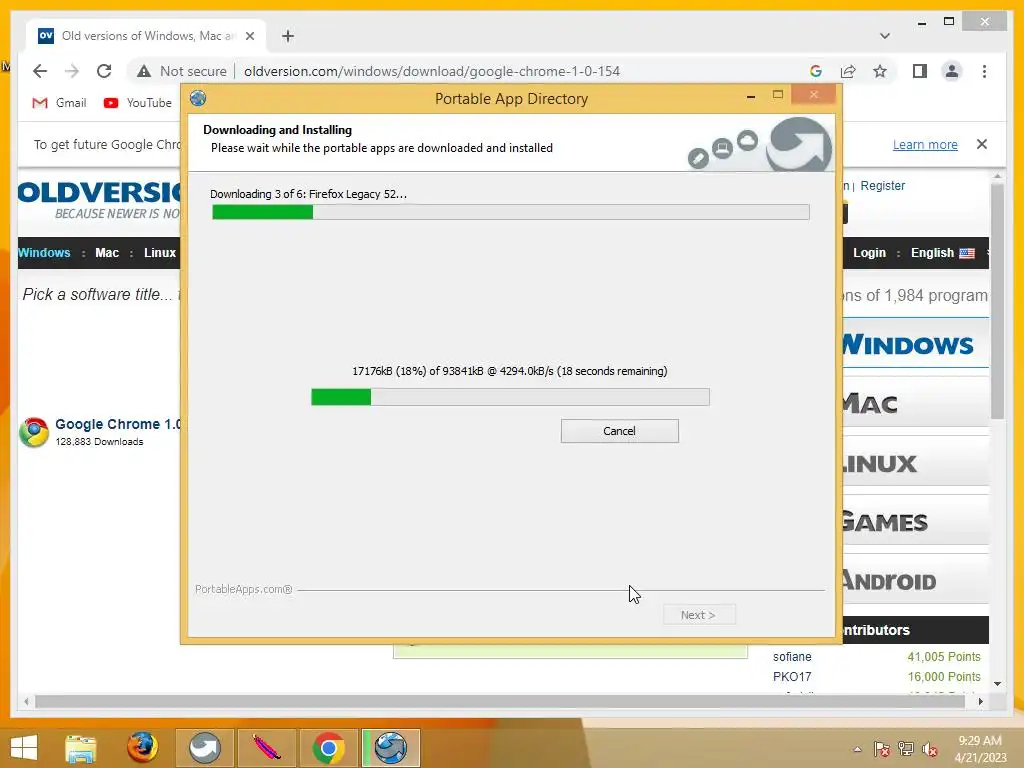Open the feather app in the taskbar

click(266, 748)
